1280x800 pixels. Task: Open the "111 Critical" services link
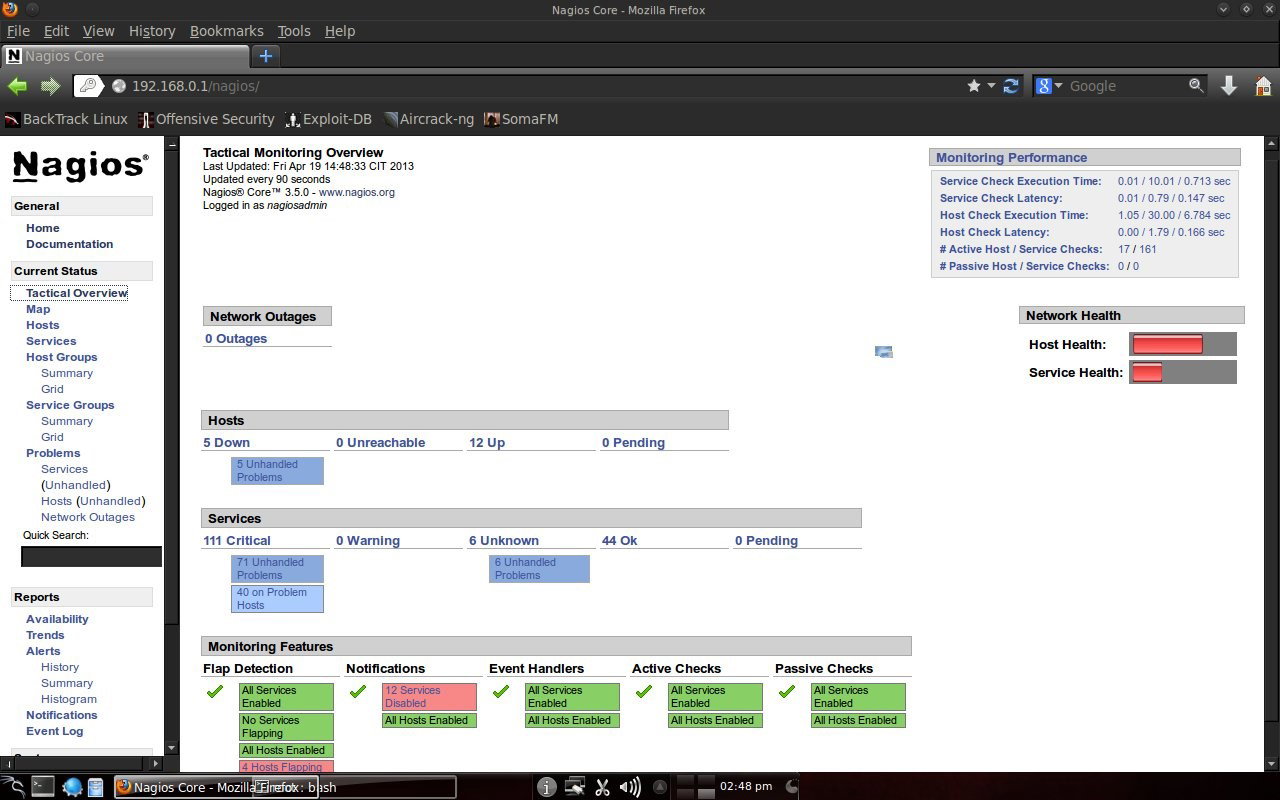(237, 541)
